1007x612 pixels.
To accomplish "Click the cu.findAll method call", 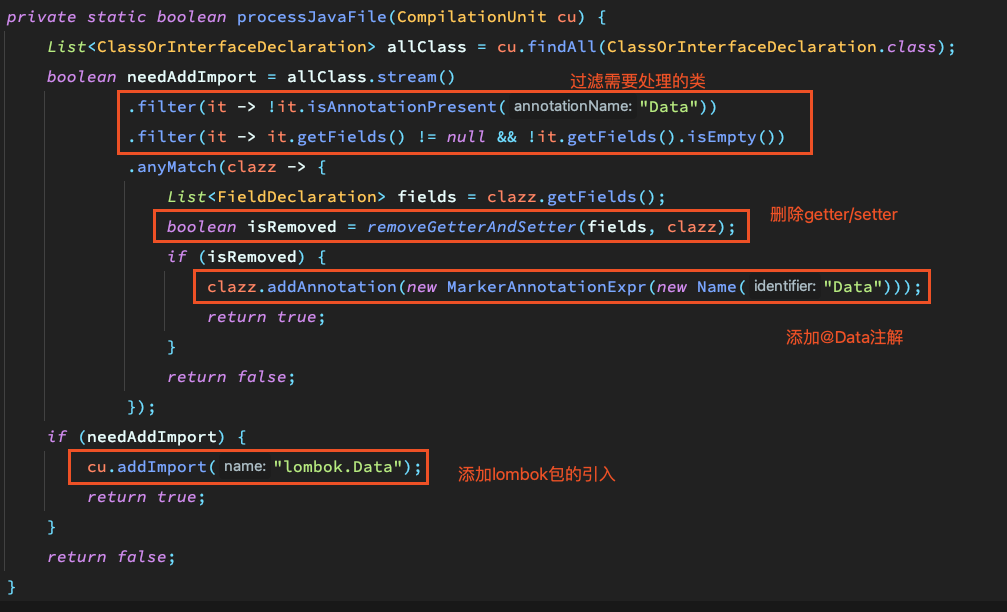I will coord(547,47).
